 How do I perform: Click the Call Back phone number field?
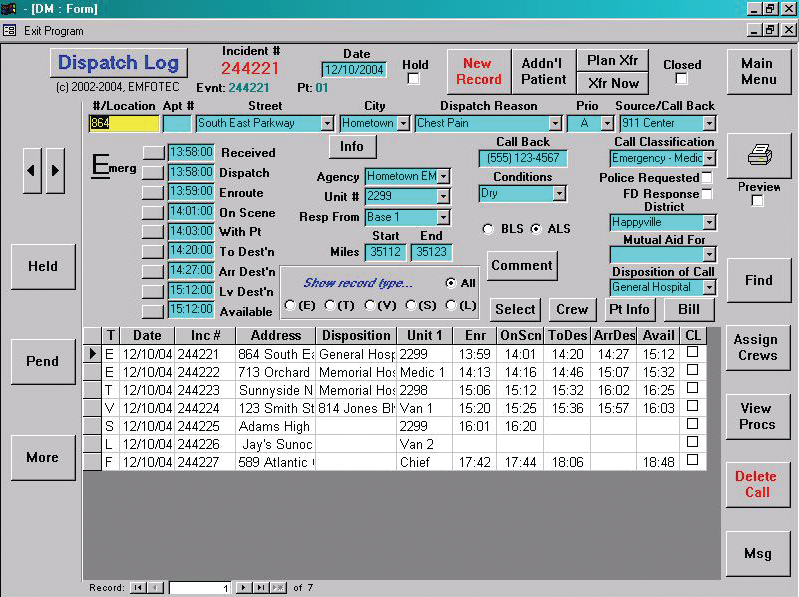[x=522, y=158]
